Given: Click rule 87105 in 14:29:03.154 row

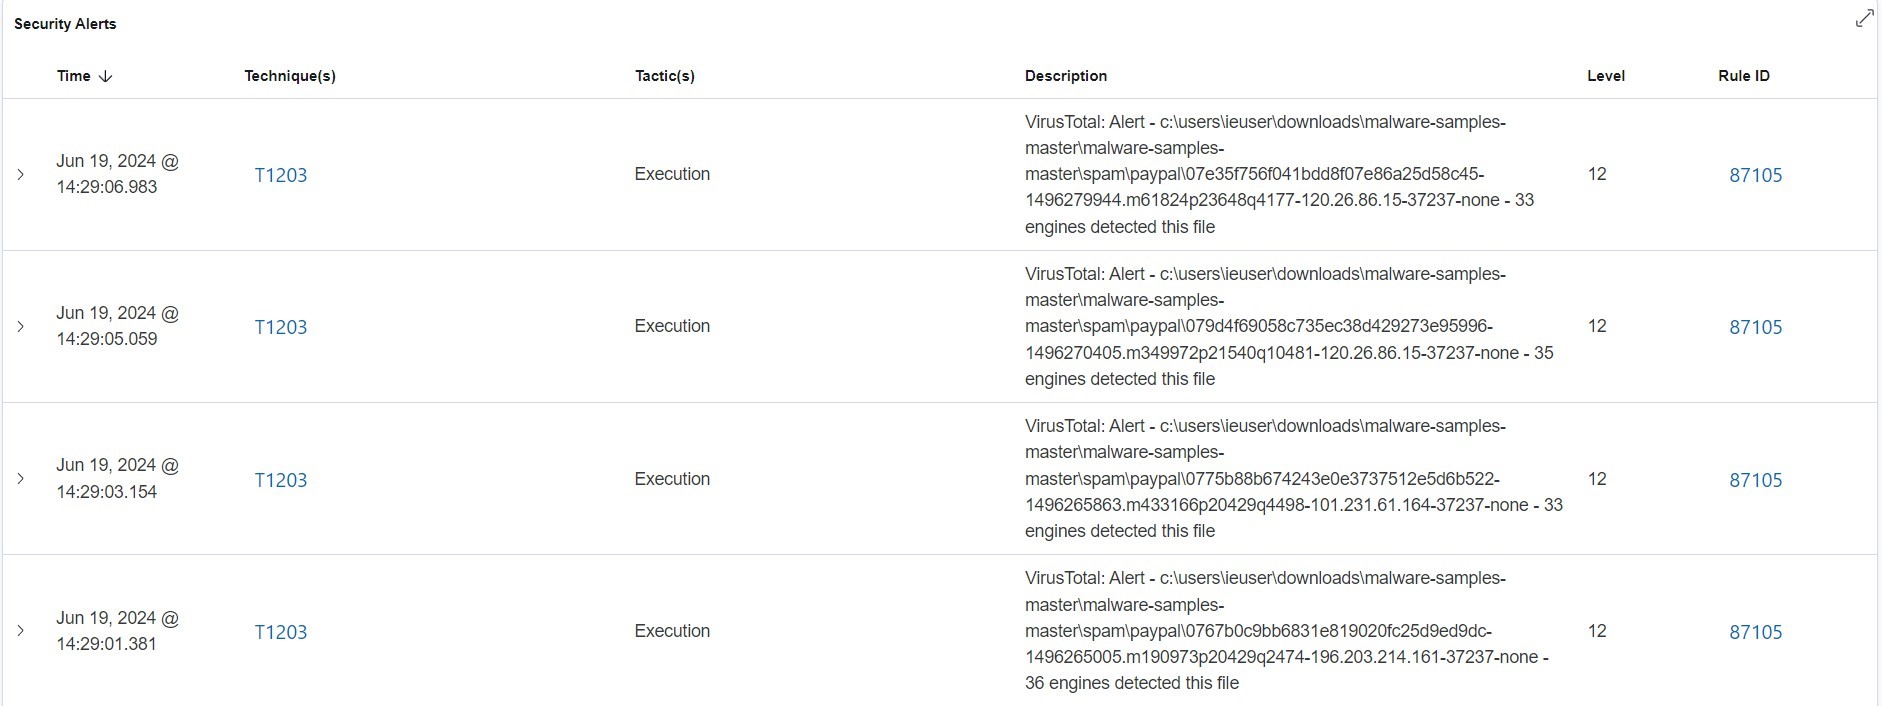Looking at the screenshot, I should pos(1755,480).
